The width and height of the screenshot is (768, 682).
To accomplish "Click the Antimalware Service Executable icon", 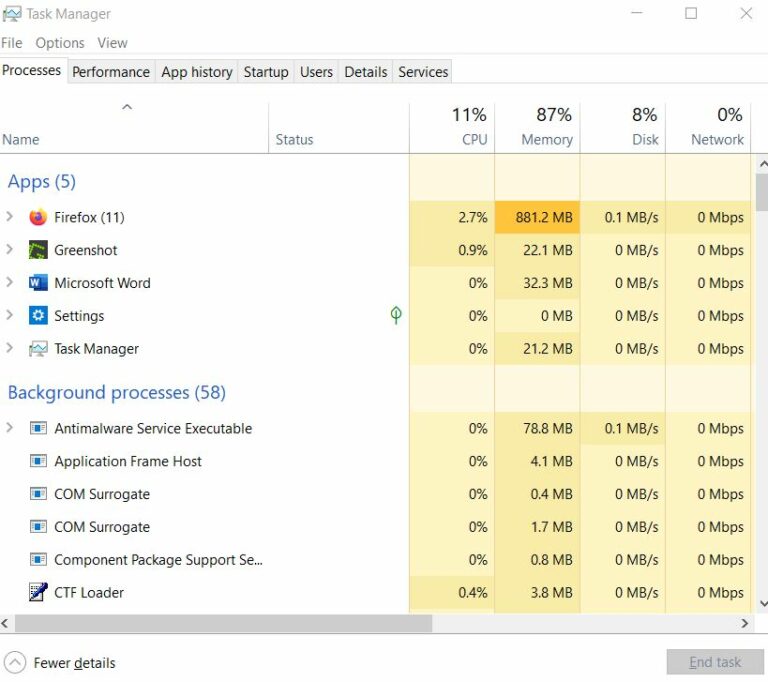I will pyautogui.click(x=38, y=428).
